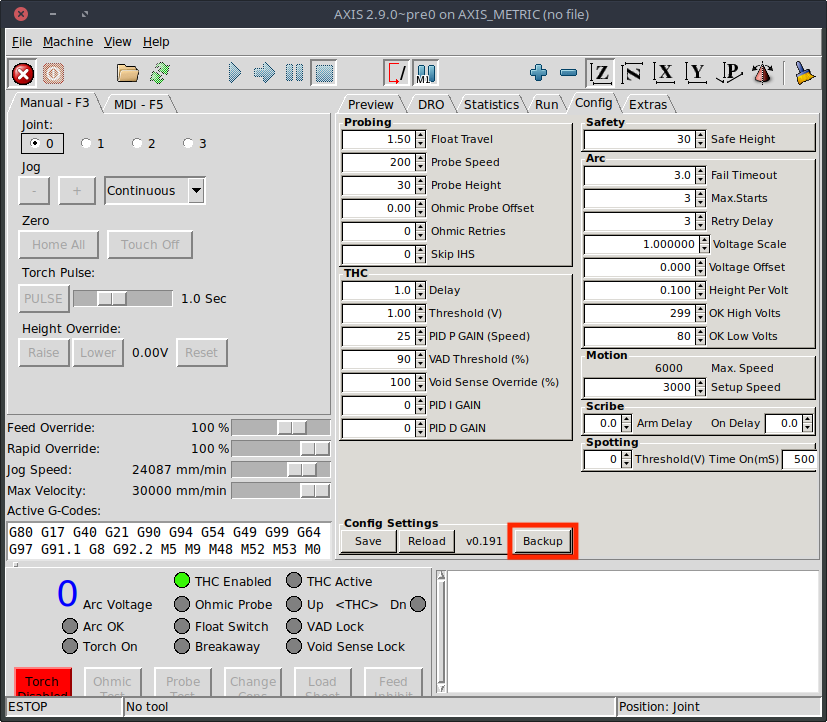
Task: Switch to the Preview tab
Action: (x=370, y=104)
